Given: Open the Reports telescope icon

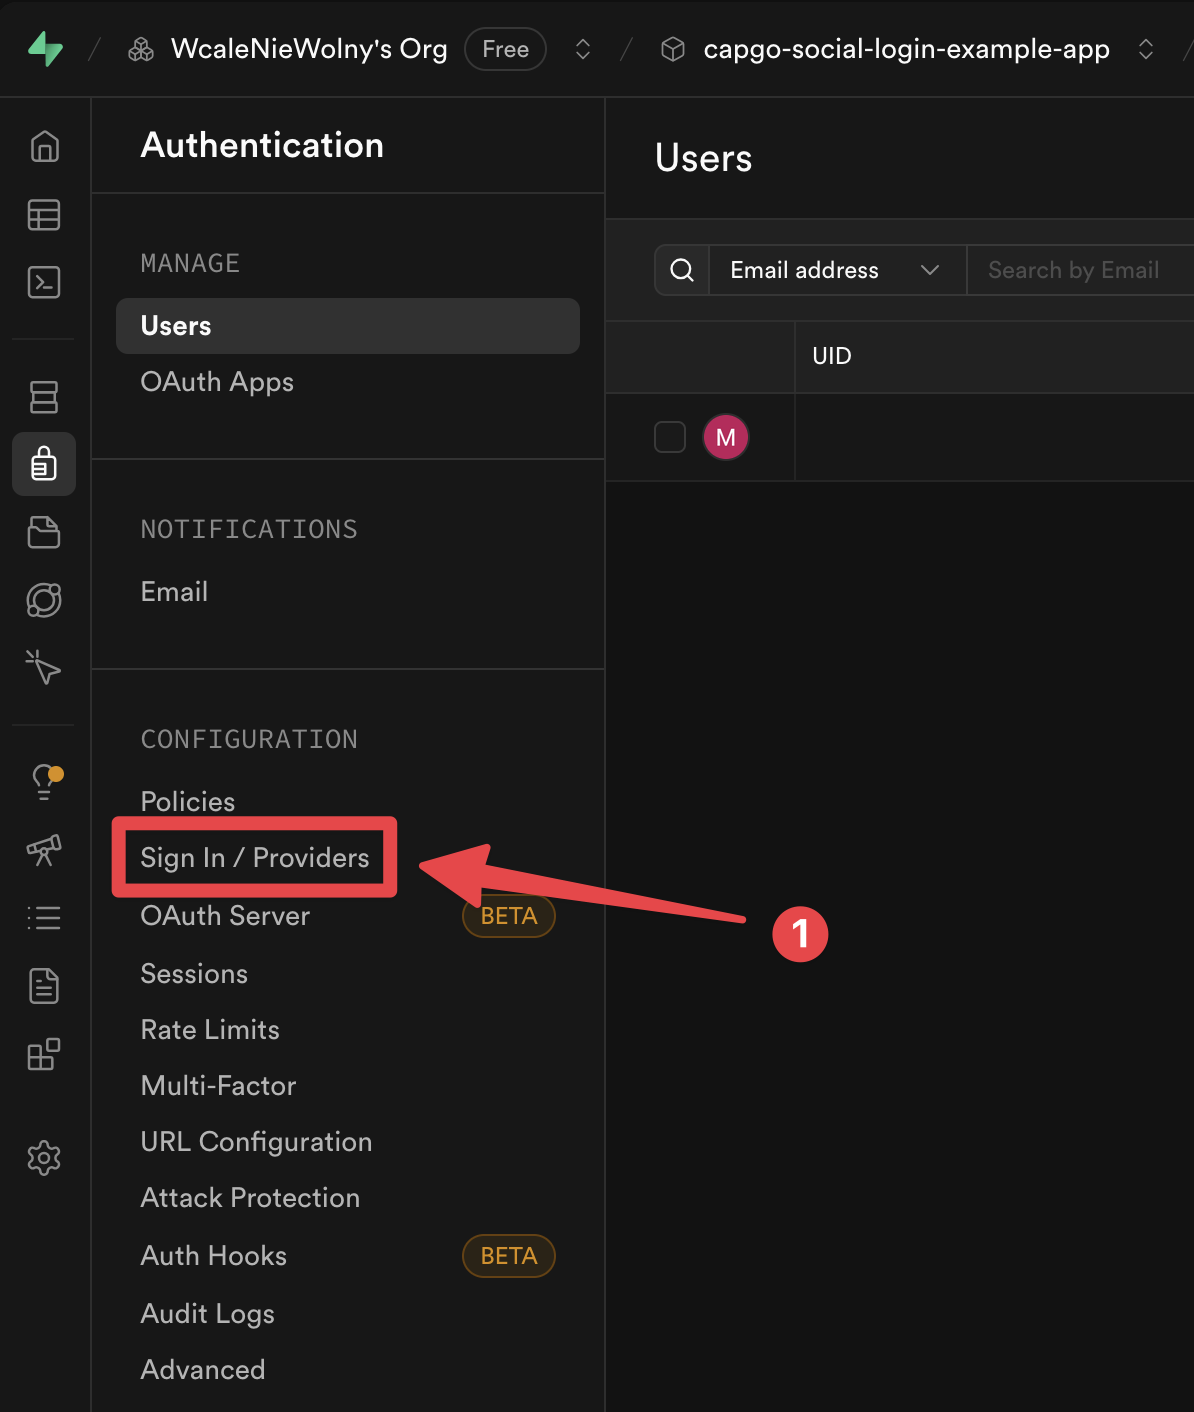Looking at the screenshot, I should tap(44, 850).
